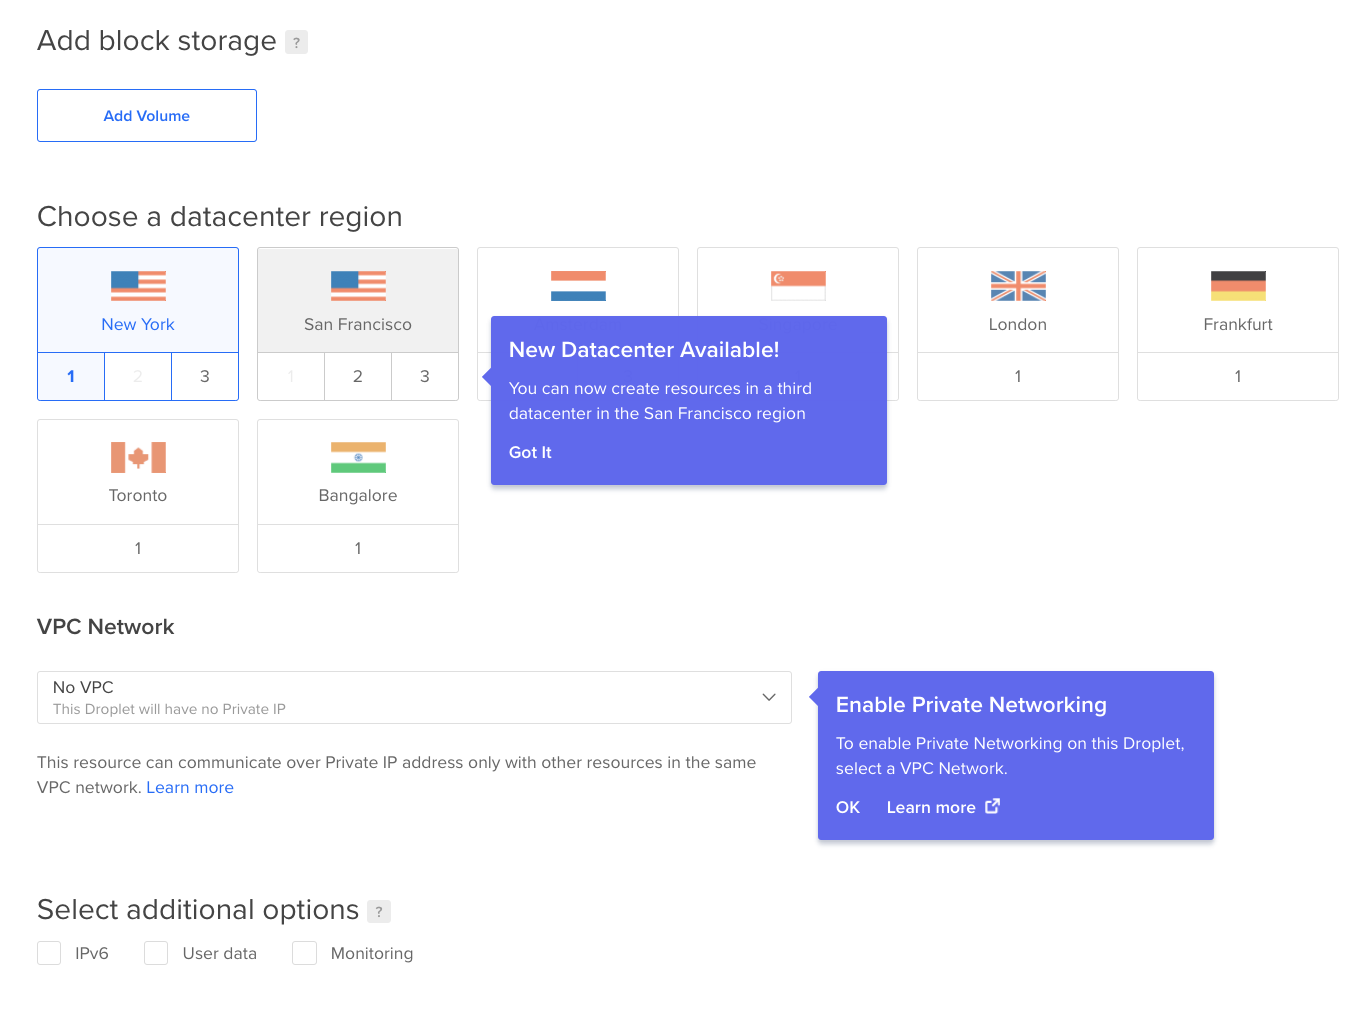The width and height of the screenshot is (1370, 1023).
Task: Click the User data option label
Action: coord(220,954)
